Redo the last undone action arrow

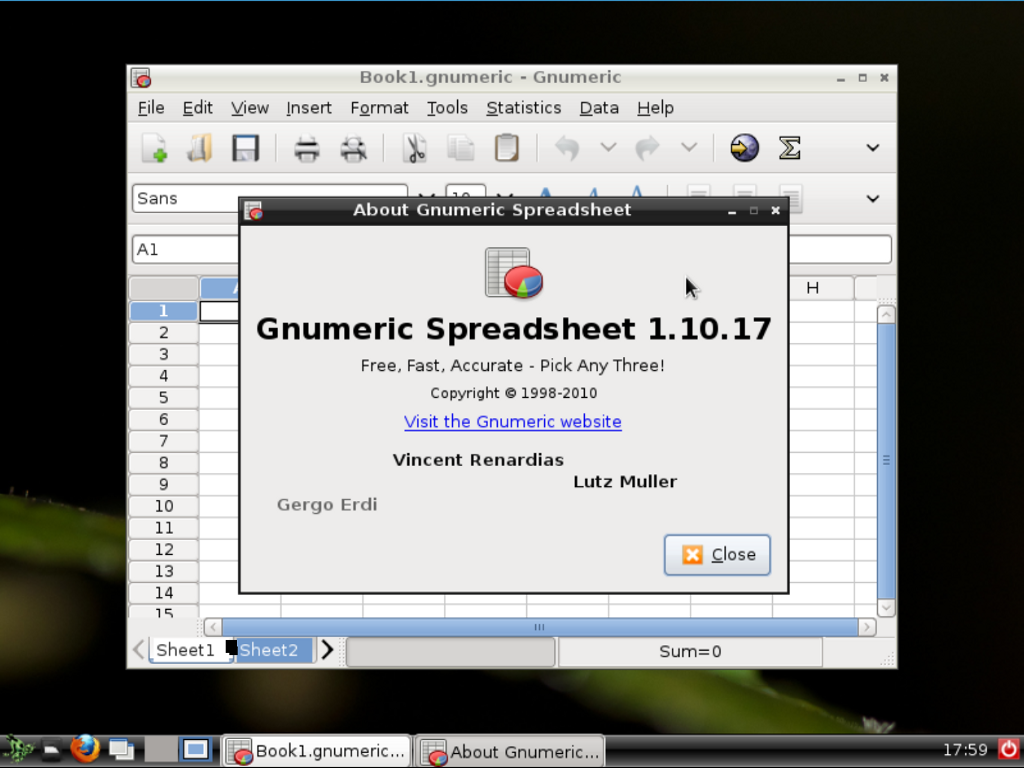point(647,148)
